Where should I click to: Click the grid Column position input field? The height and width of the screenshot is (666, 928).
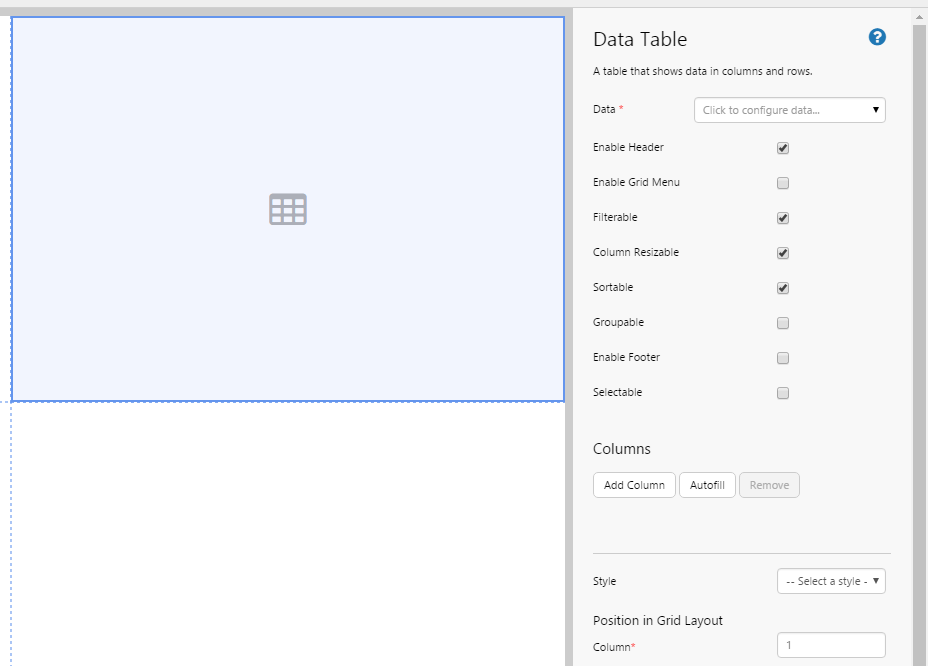point(830,645)
